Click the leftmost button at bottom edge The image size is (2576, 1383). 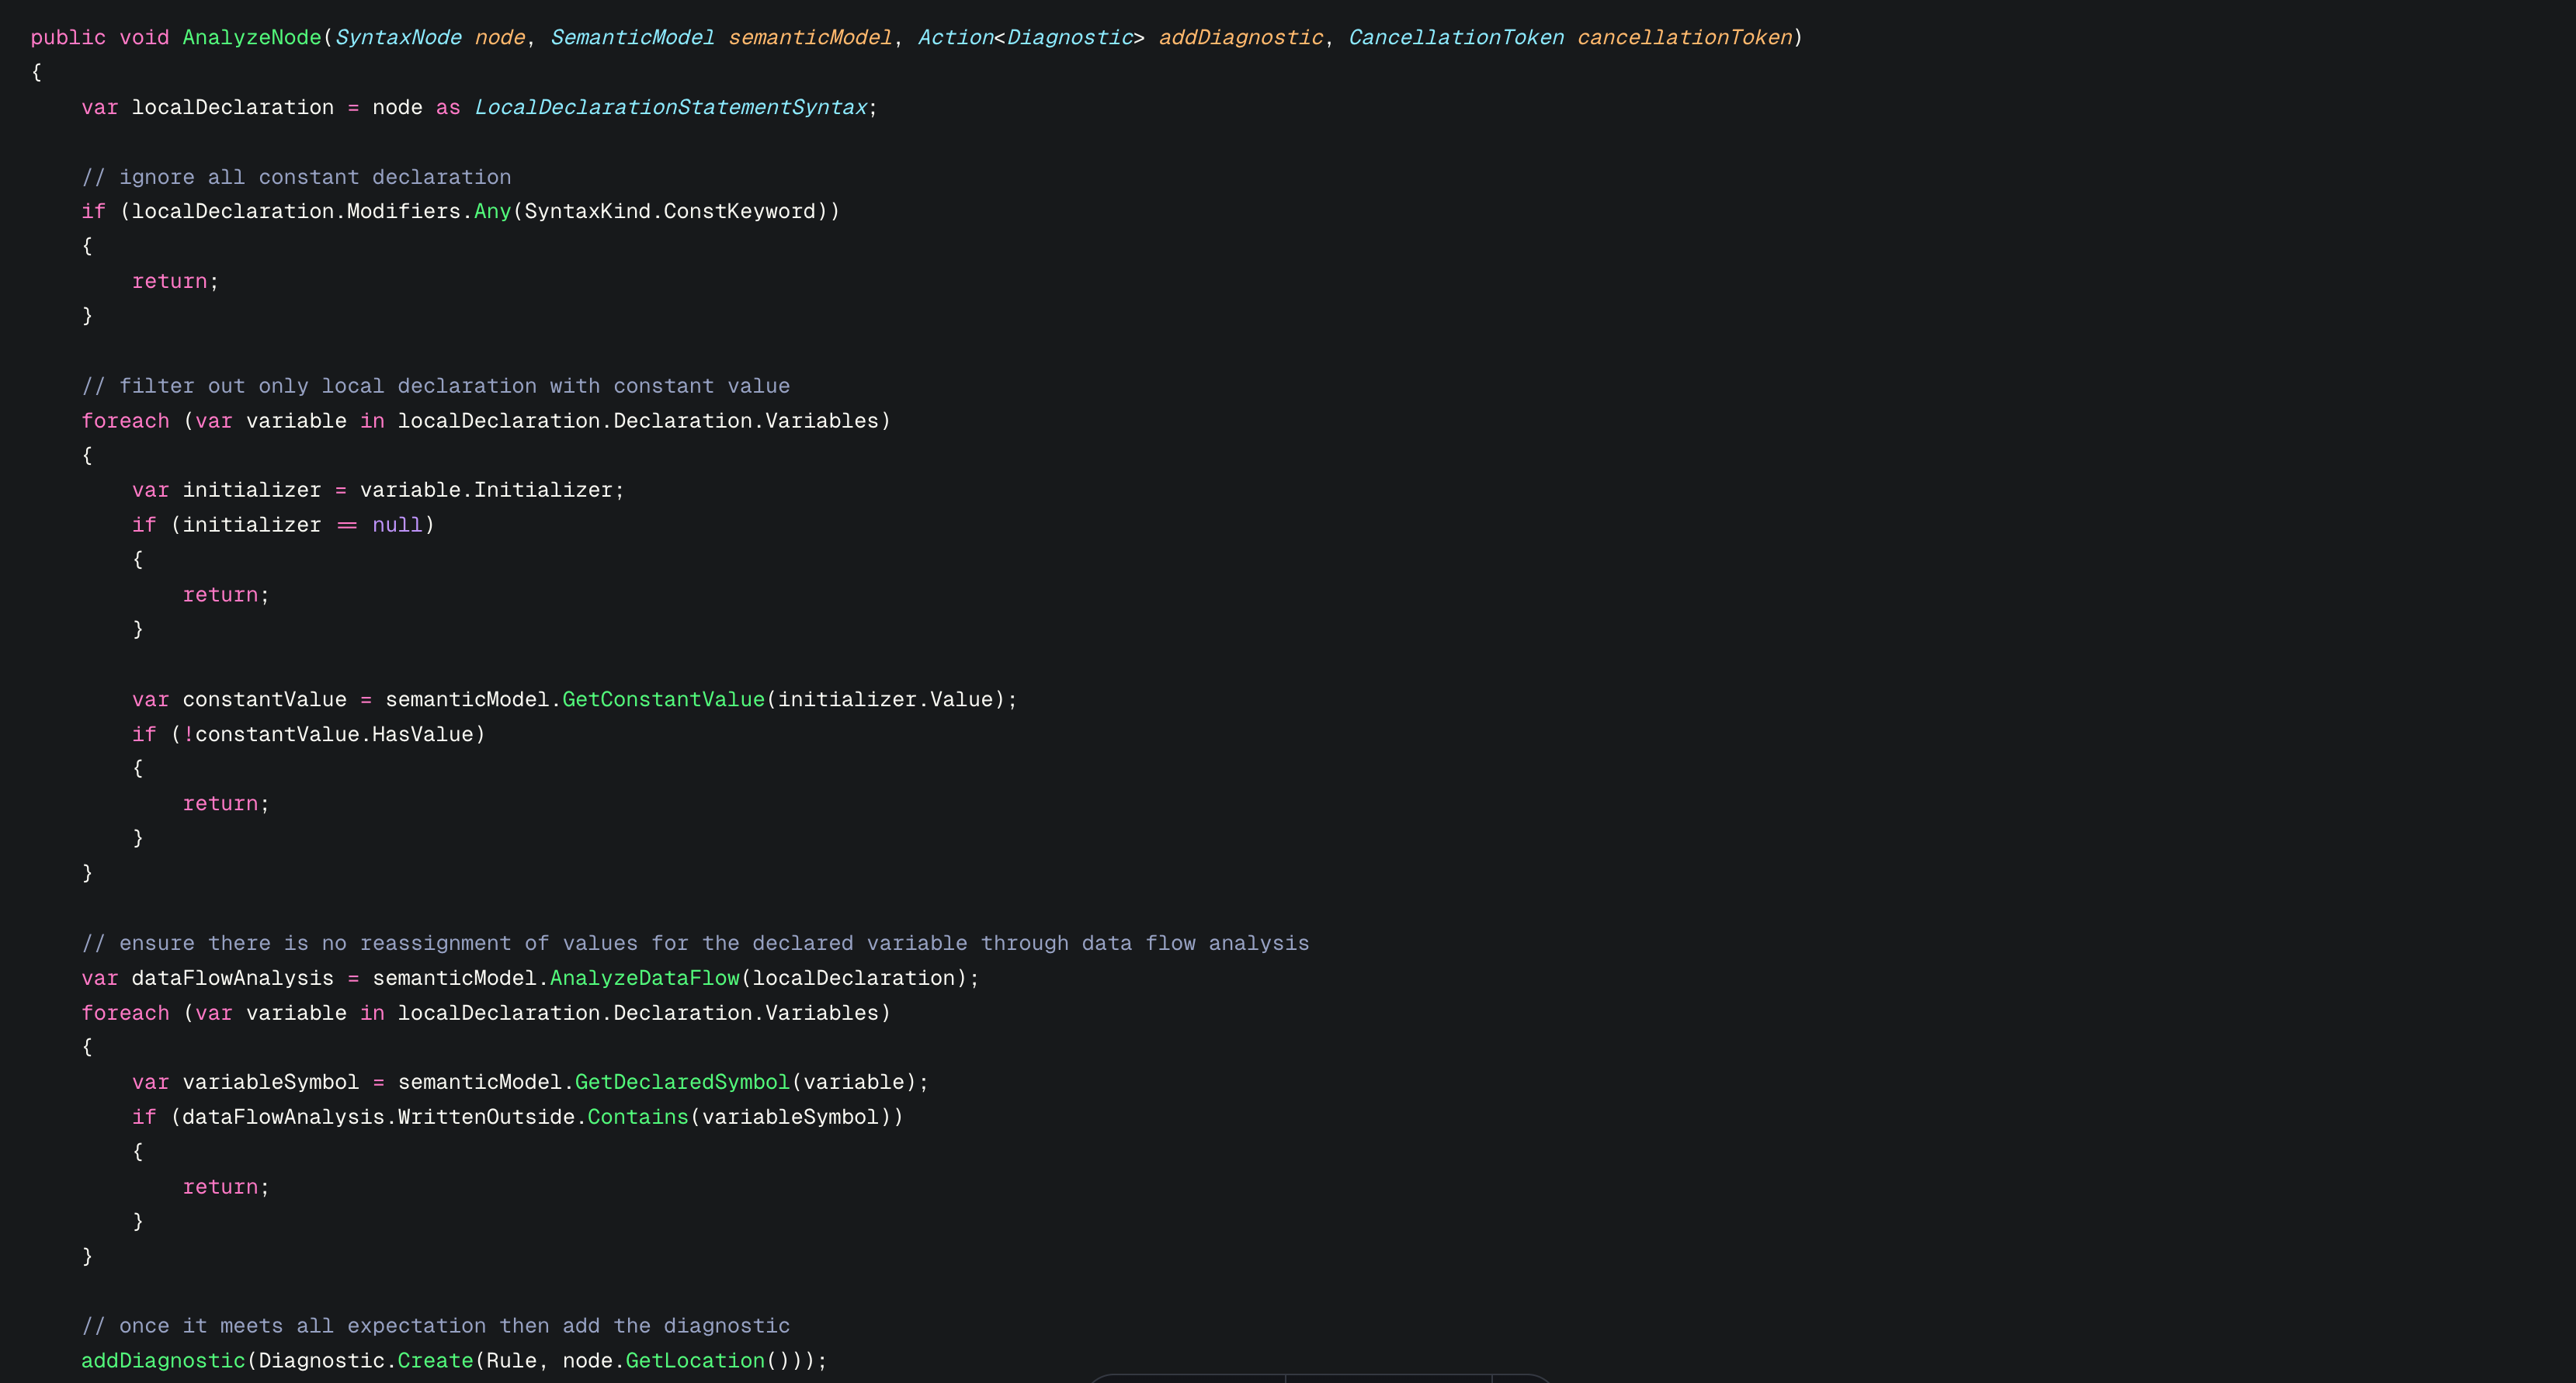[1190, 1381]
